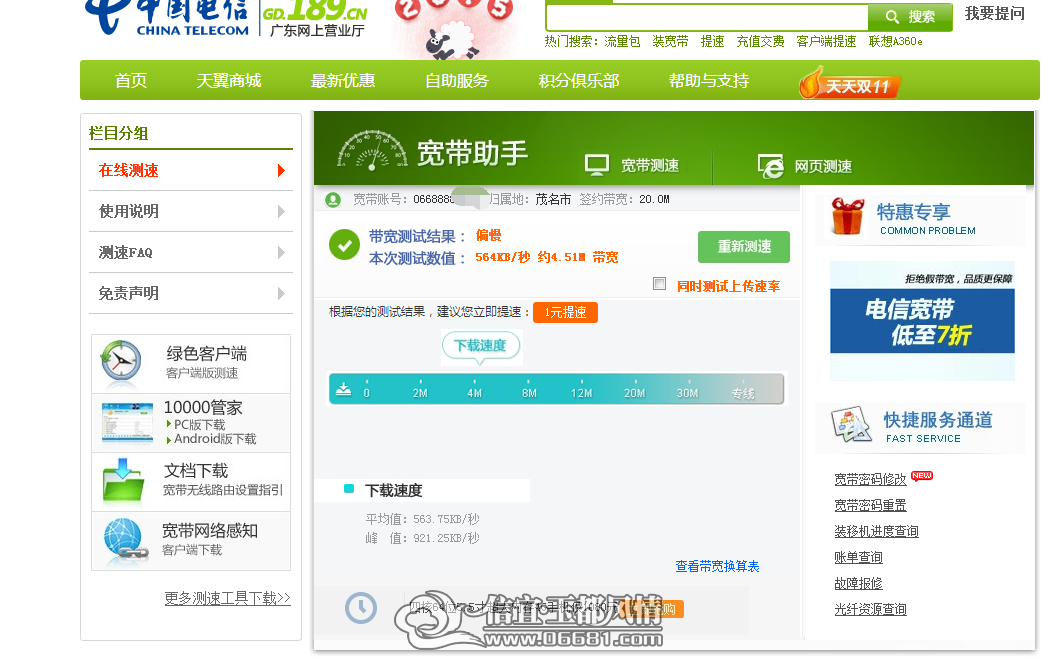Open the 查看带宽换算表 link
Screen dimensions: 1058x661
[x=717, y=567]
